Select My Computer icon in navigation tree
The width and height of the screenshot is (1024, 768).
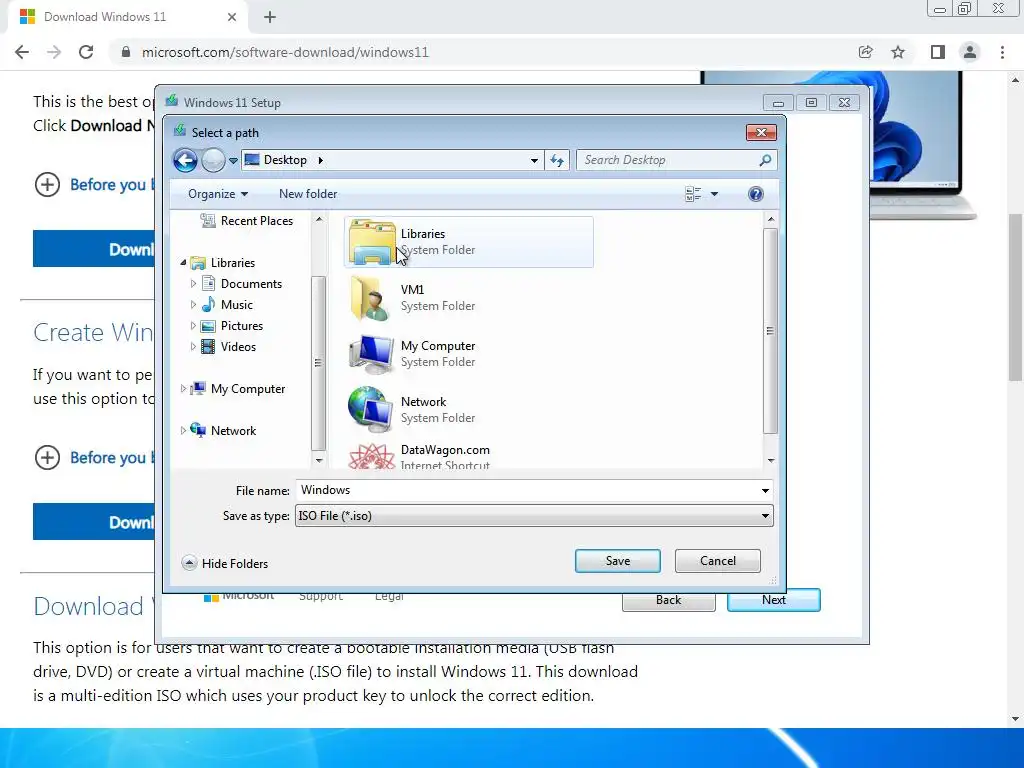pyautogui.click(x=198, y=389)
